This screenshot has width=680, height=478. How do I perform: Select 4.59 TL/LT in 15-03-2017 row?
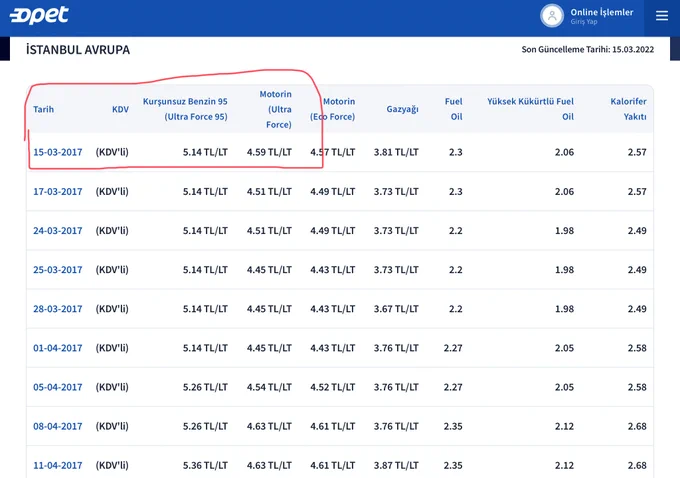coord(269,152)
